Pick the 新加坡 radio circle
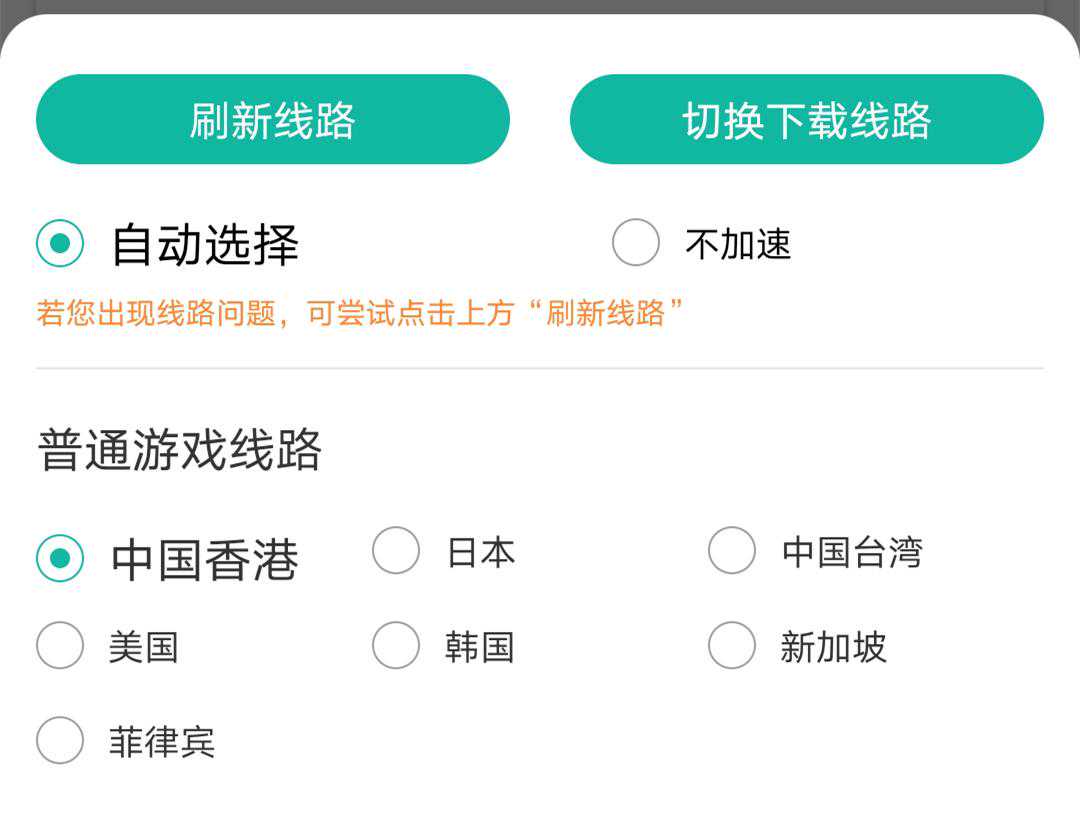 tap(732, 646)
